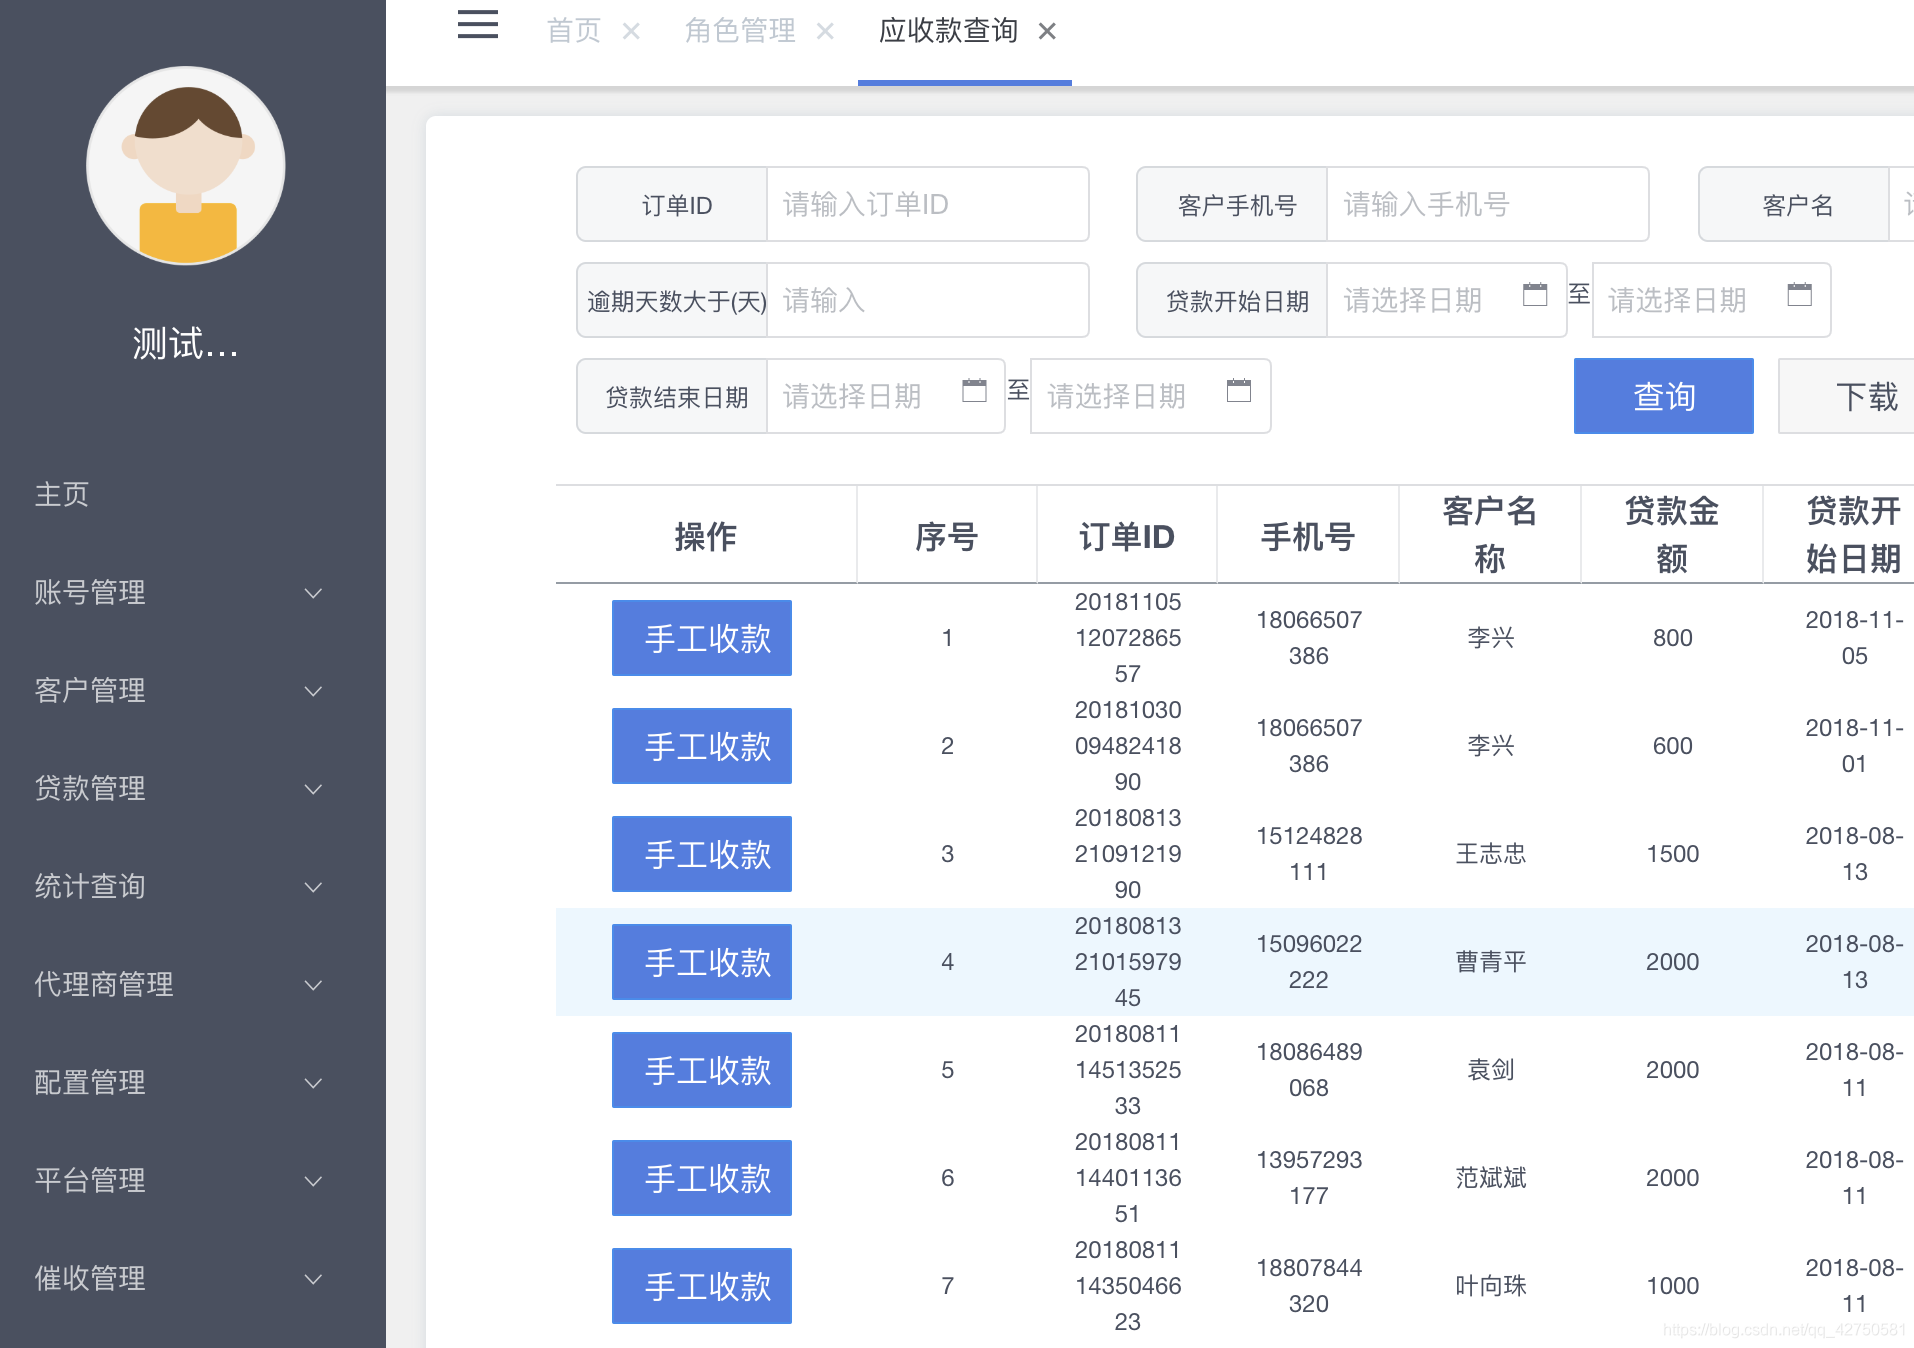Select order ID 2018110512072865 57 cell

click(x=1128, y=638)
